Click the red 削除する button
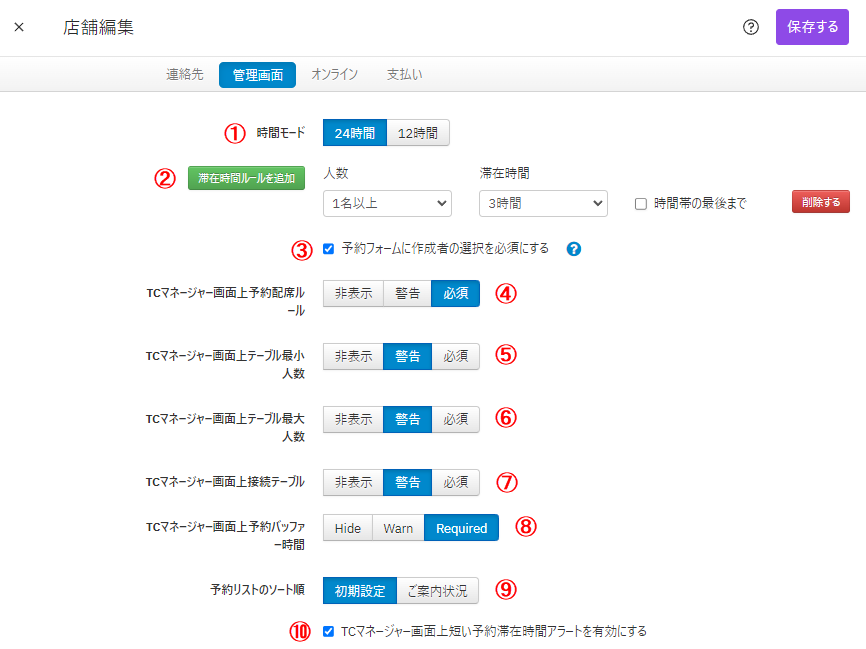Viewport: 866px width, 649px height. [x=821, y=202]
